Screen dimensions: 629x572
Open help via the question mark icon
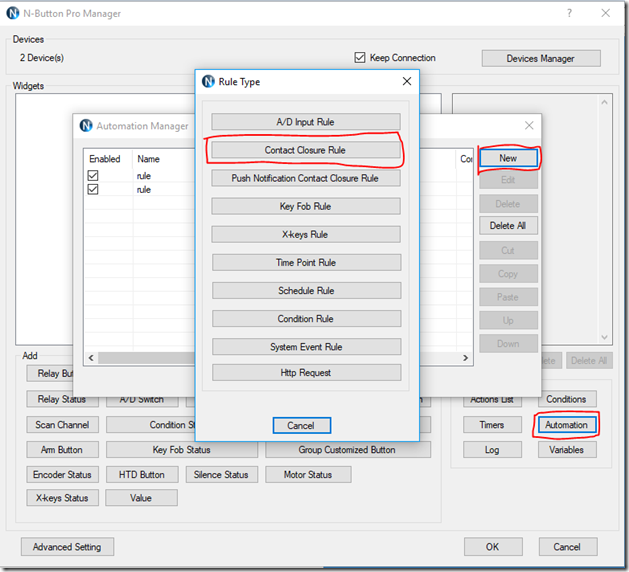click(x=570, y=13)
